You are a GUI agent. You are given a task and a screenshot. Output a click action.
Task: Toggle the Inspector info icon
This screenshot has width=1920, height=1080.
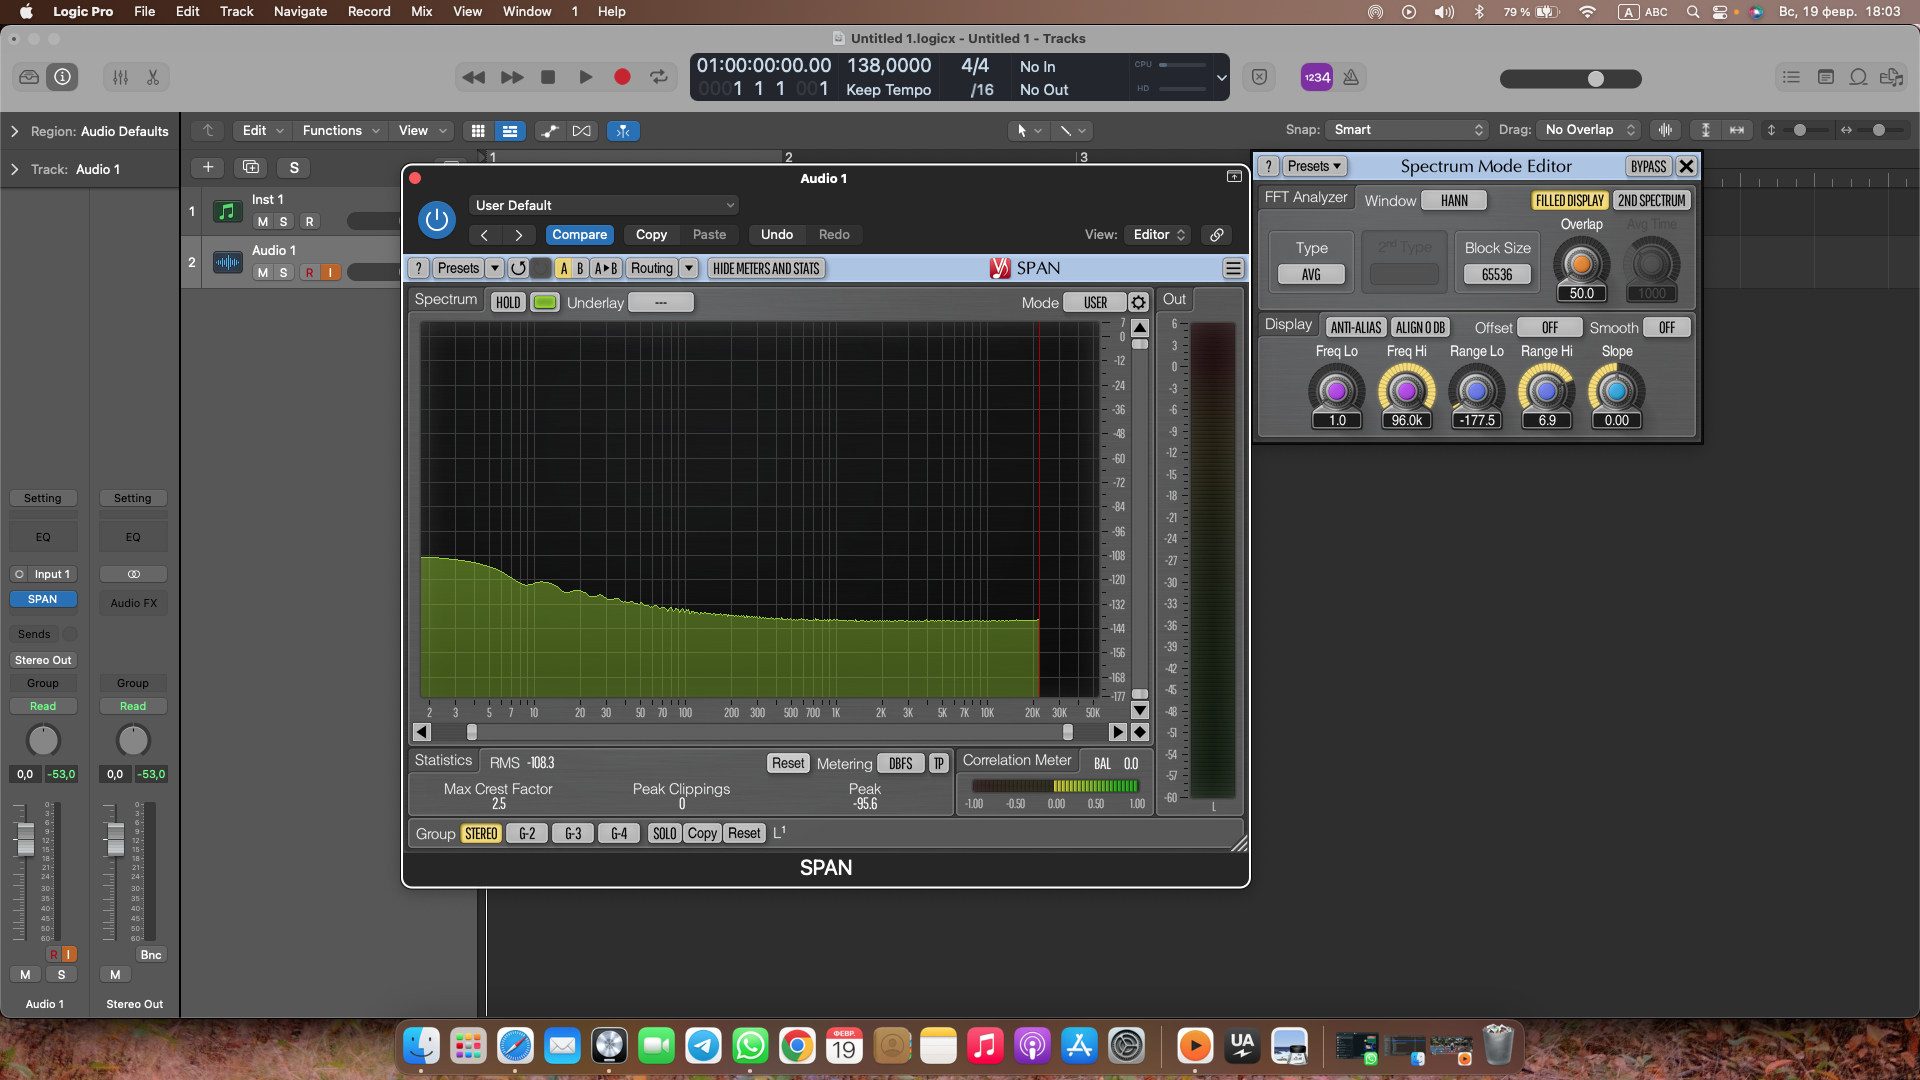point(62,77)
